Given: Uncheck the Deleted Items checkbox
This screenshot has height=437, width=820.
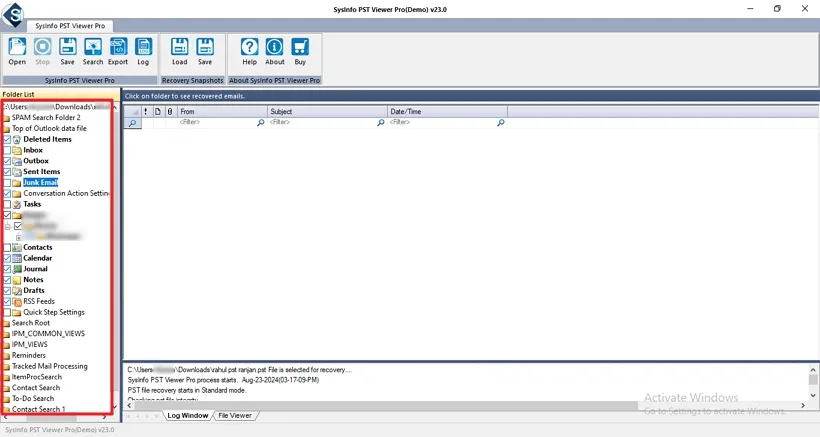Looking at the screenshot, I should [x=7, y=140].
